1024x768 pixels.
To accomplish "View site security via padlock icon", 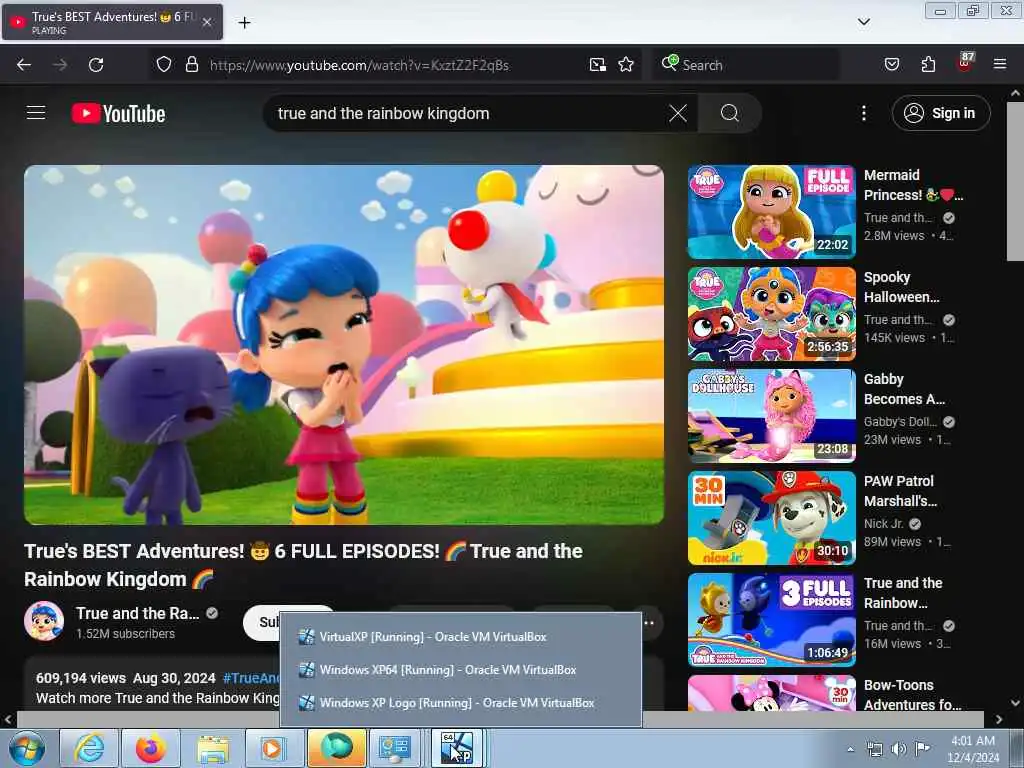I will point(191,65).
